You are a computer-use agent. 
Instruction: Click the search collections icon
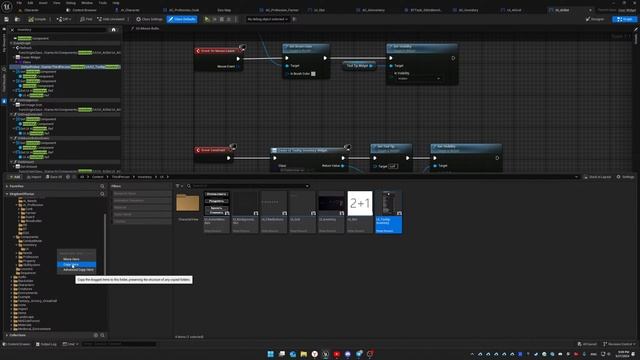tap(102, 336)
